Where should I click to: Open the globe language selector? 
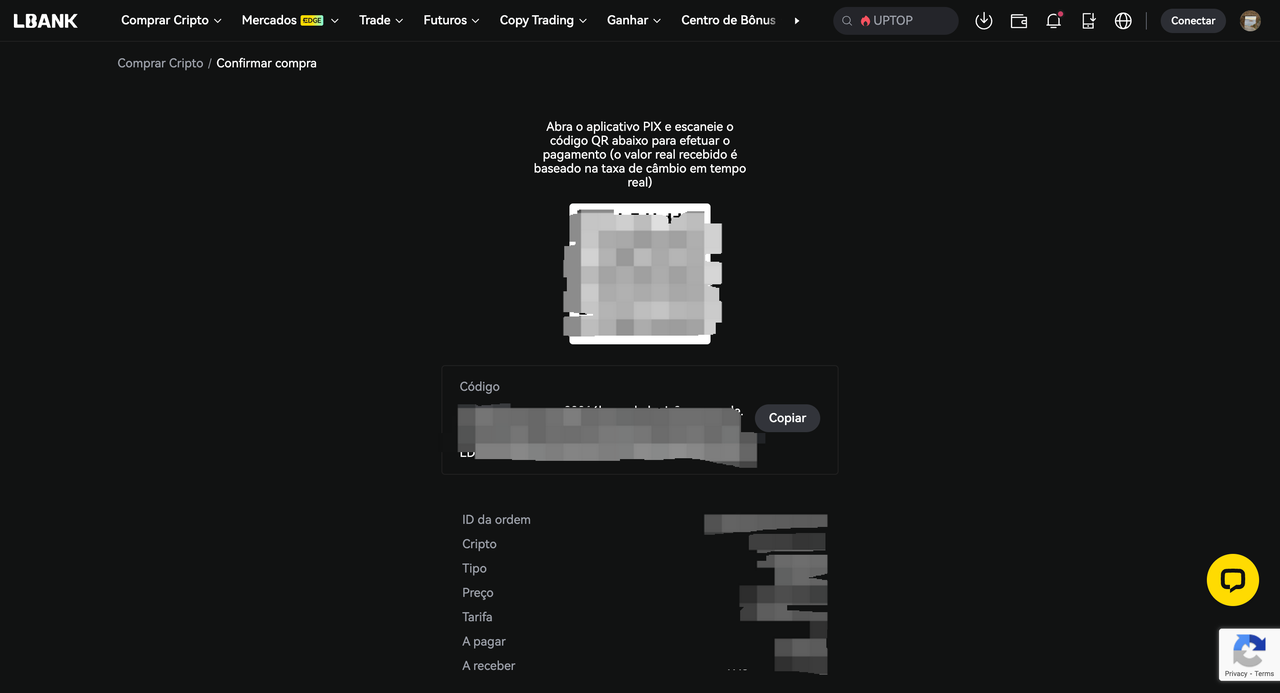pos(1123,21)
